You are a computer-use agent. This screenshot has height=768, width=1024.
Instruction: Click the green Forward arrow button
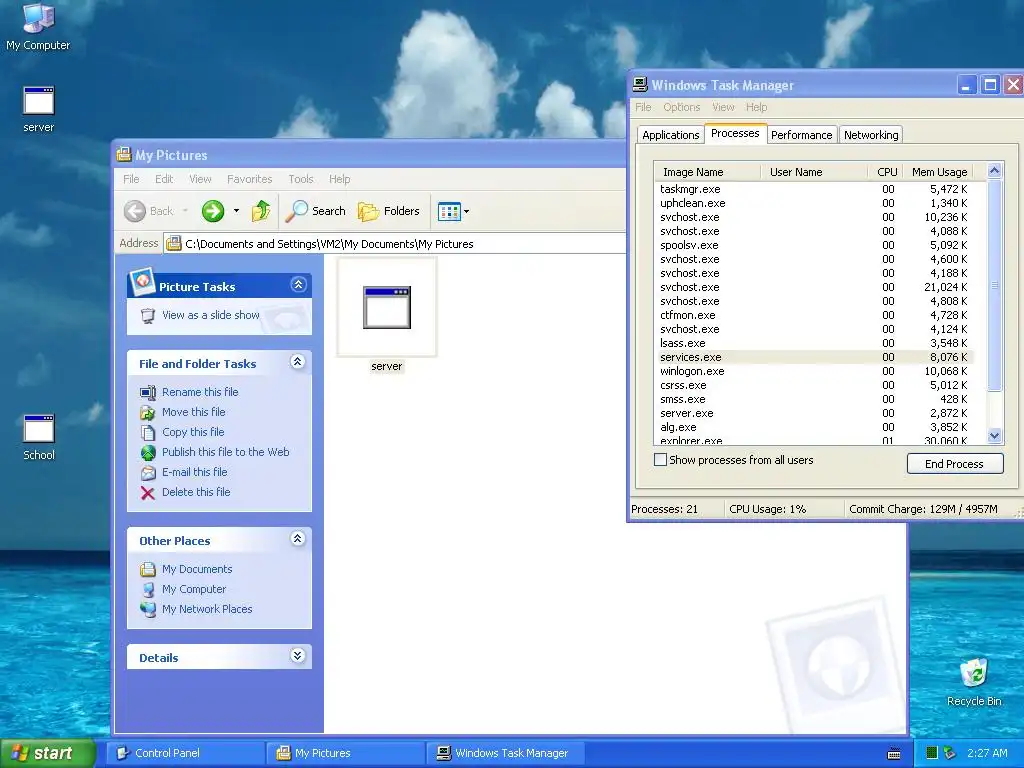pos(213,211)
